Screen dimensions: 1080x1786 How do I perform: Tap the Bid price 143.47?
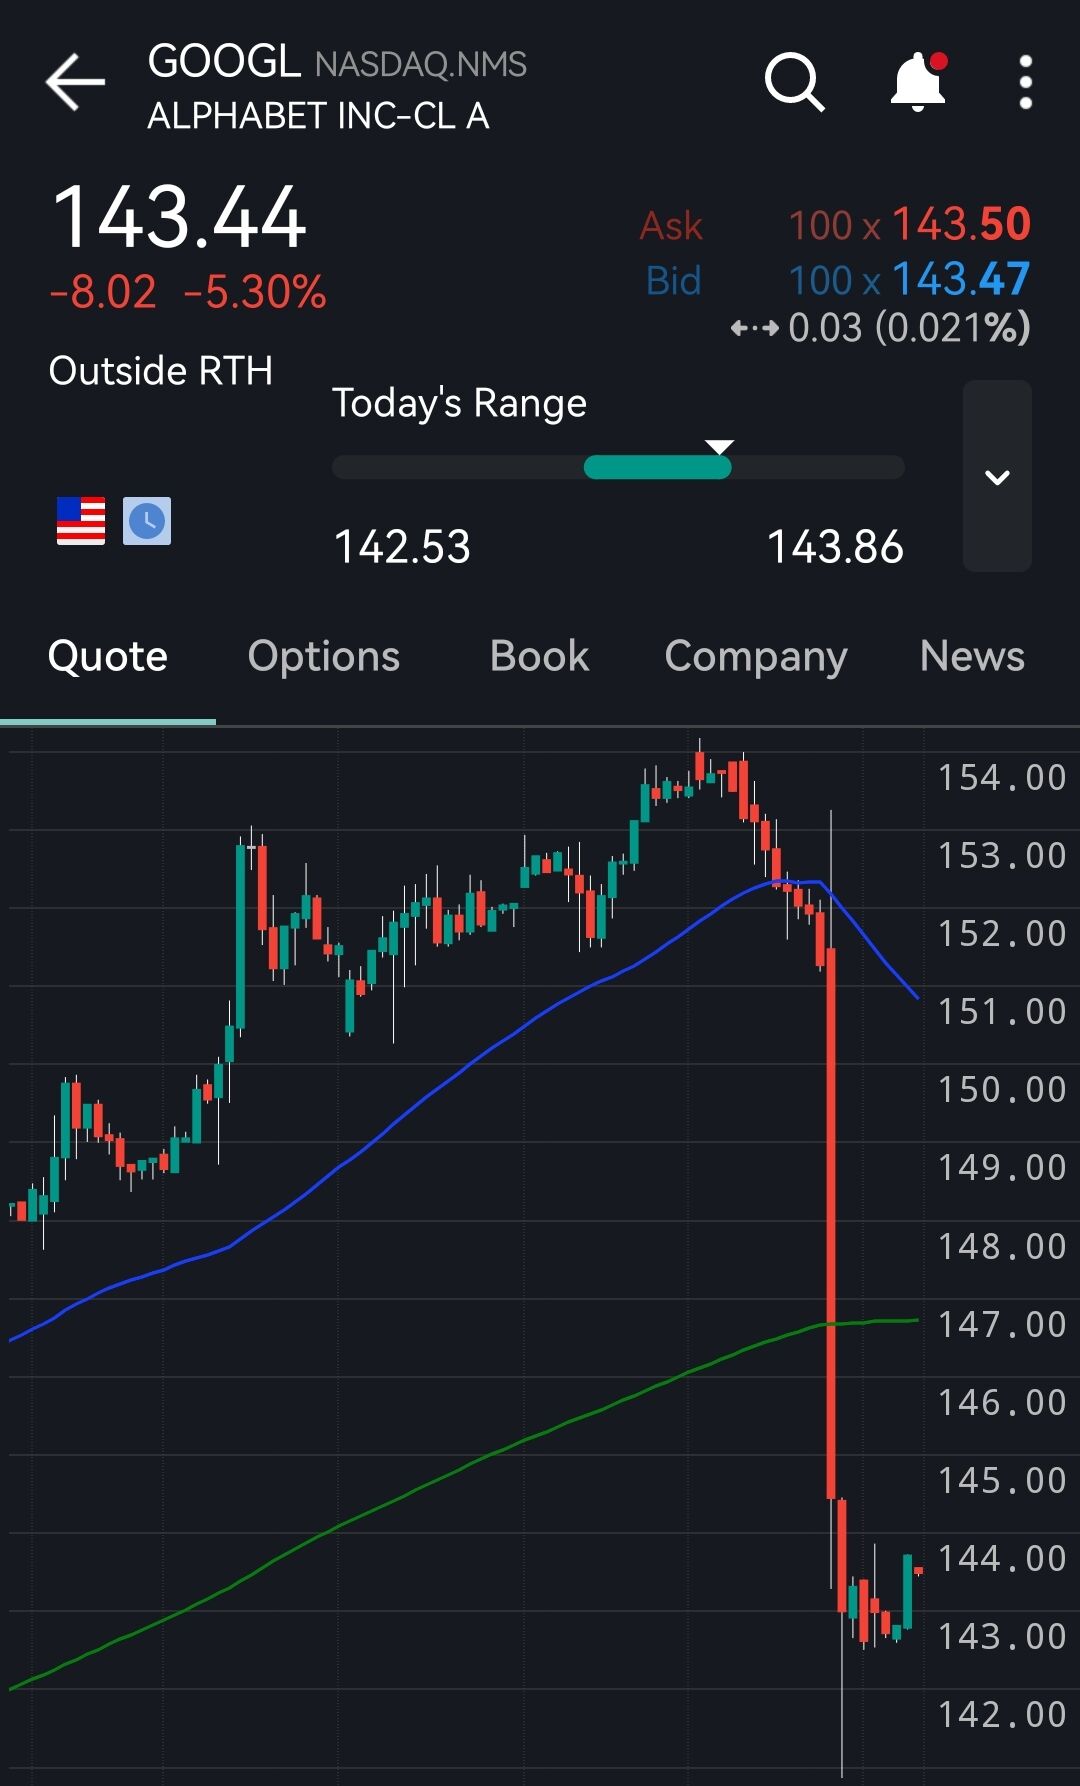[x=961, y=279]
